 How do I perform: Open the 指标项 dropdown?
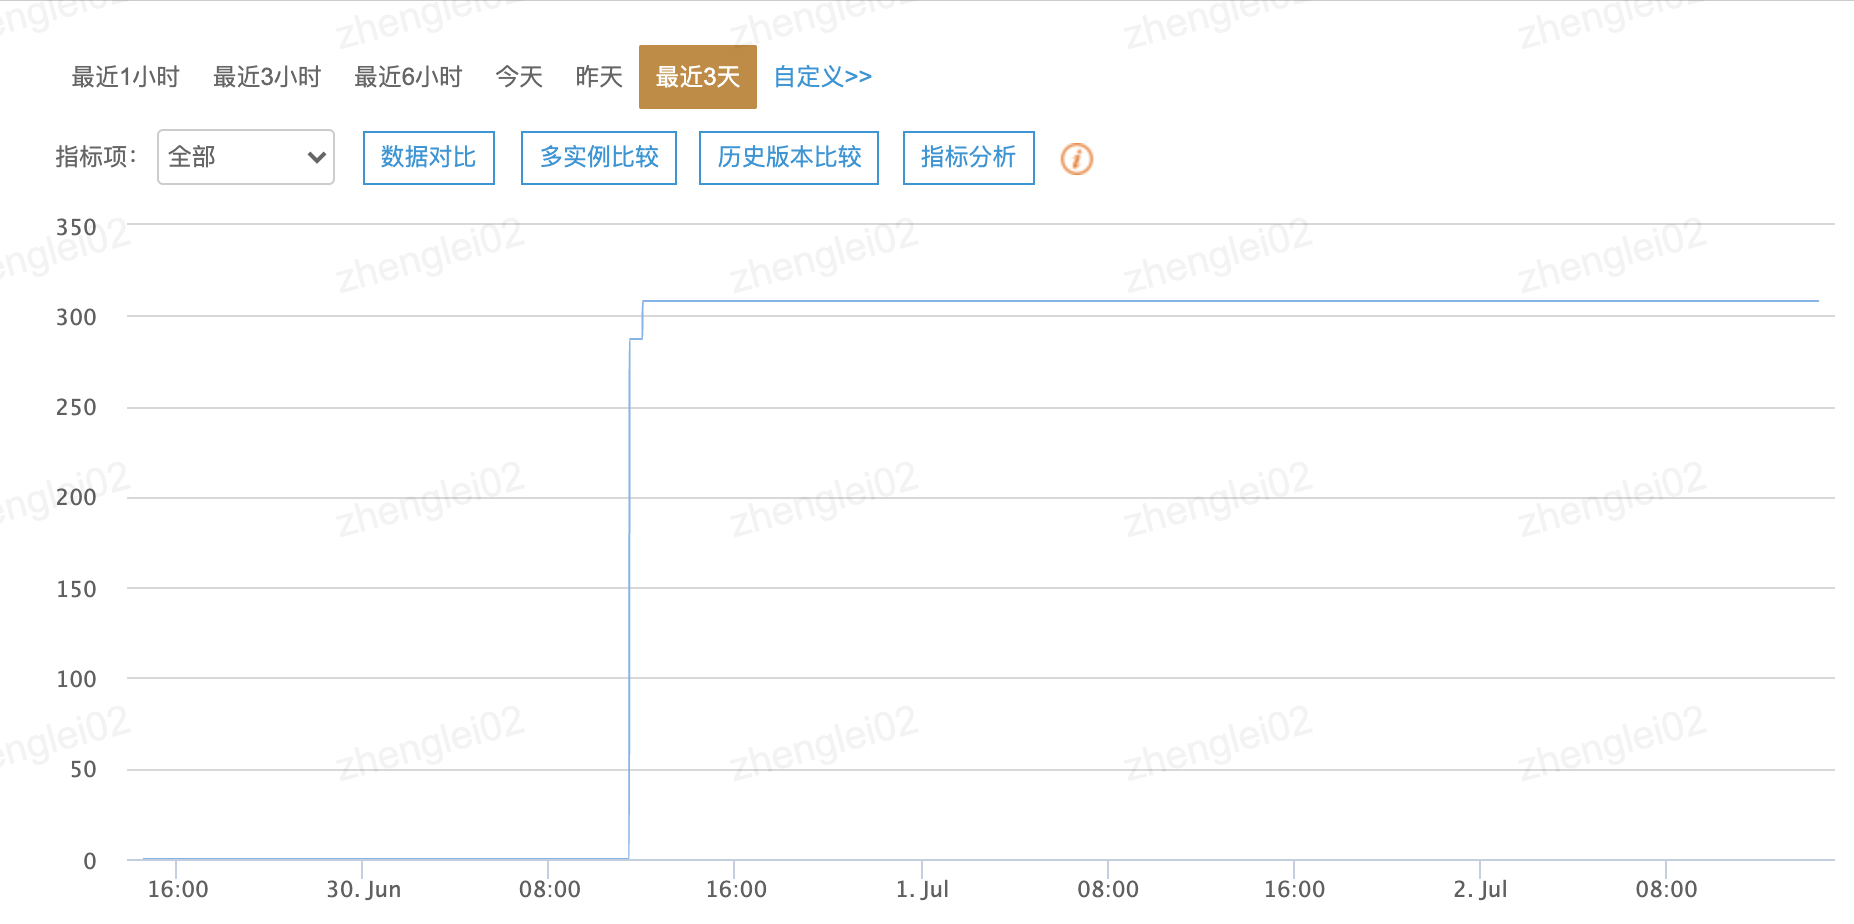click(x=246, y=157)
